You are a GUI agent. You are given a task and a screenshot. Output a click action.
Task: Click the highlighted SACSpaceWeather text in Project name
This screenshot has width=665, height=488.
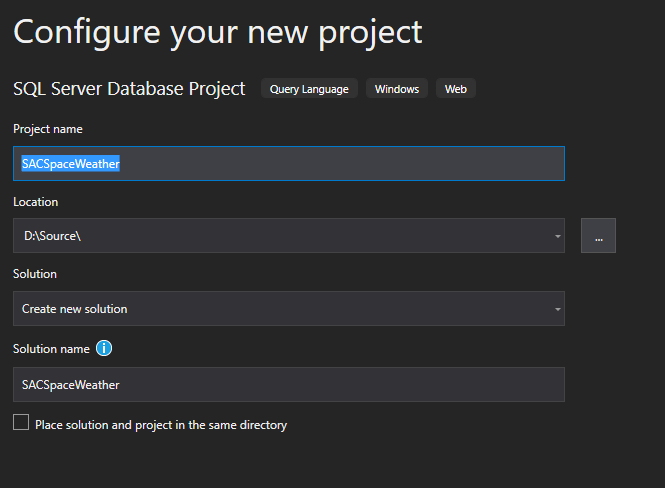(x=71, y=164)
